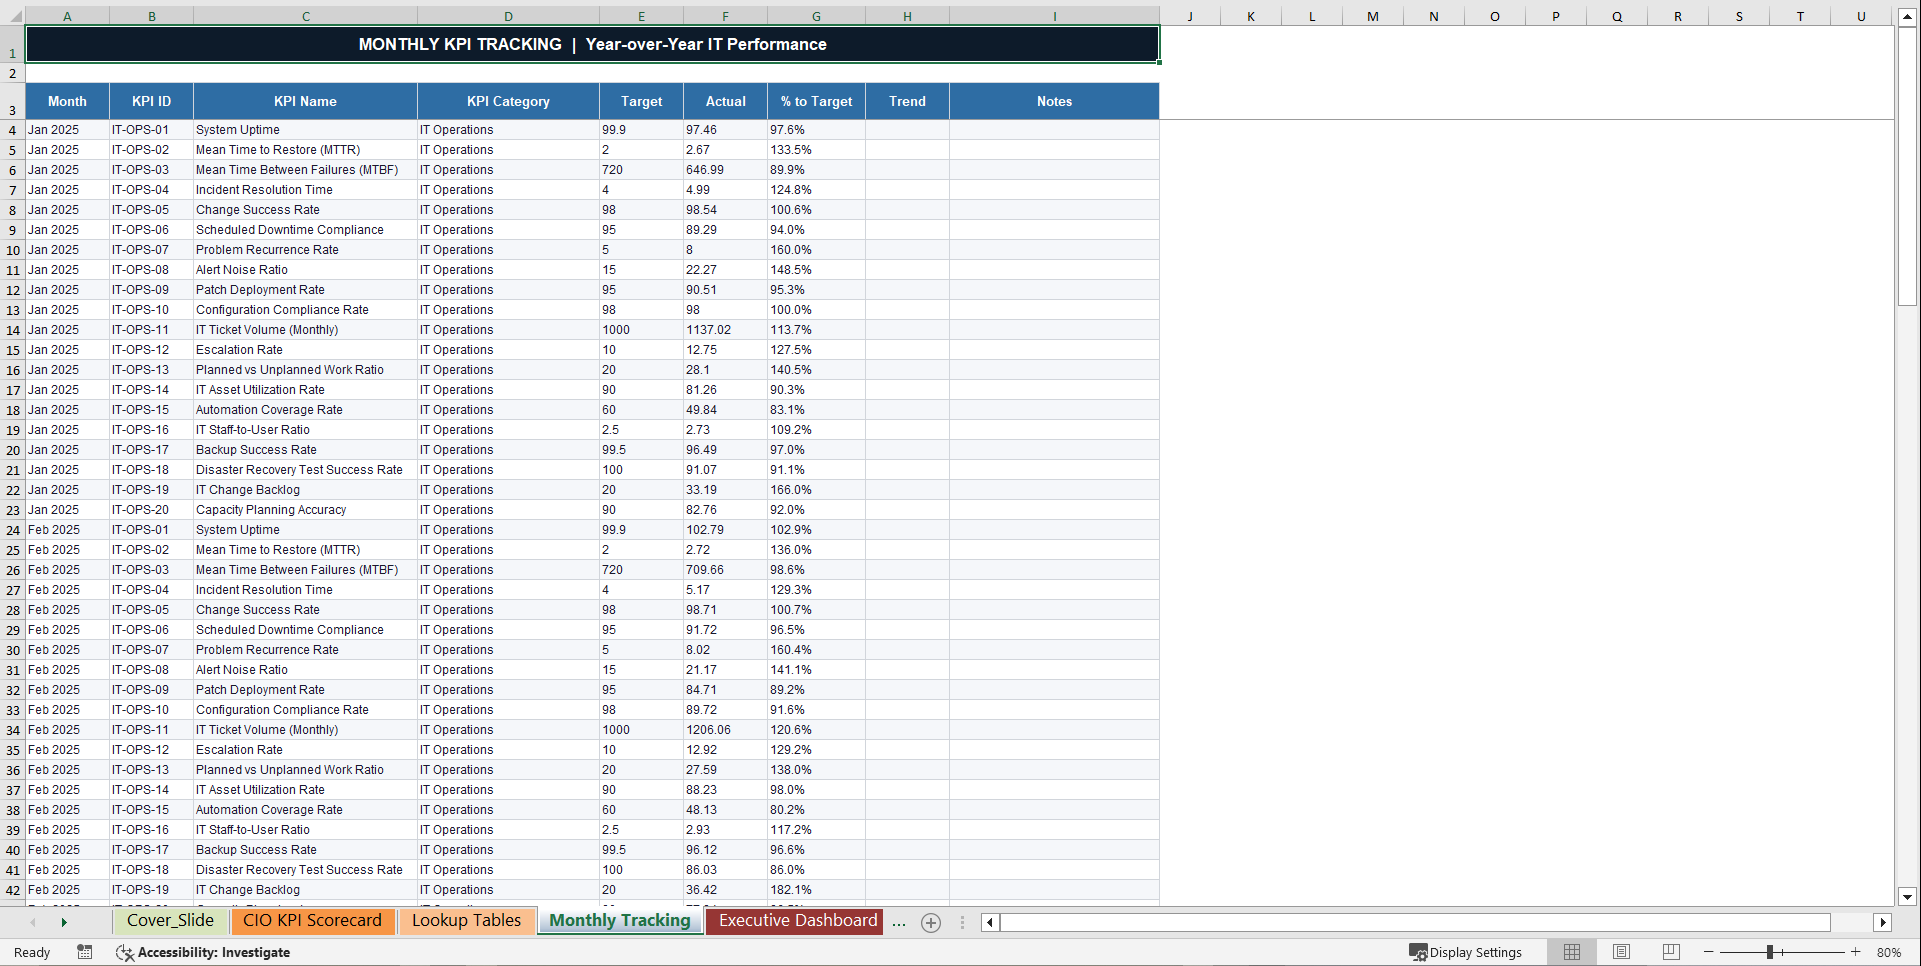
Task: Open the hidden sheets ellipsis menu
Action: [899, 922]
